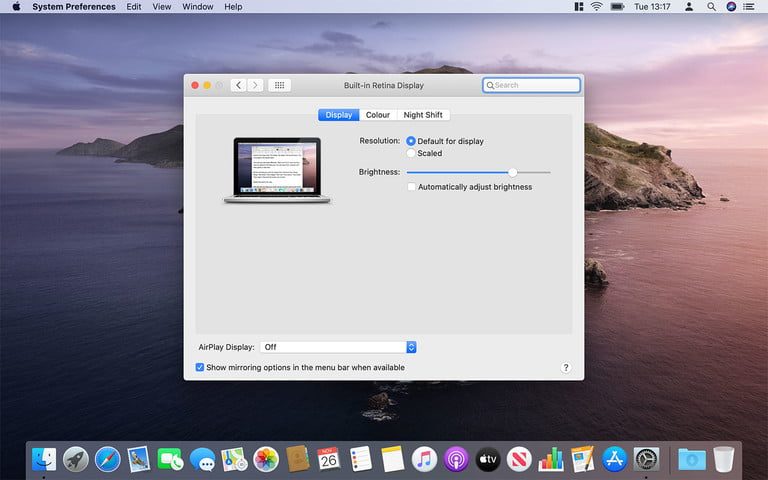
Task: Click the battery status icon
Action: pos(617,6)
